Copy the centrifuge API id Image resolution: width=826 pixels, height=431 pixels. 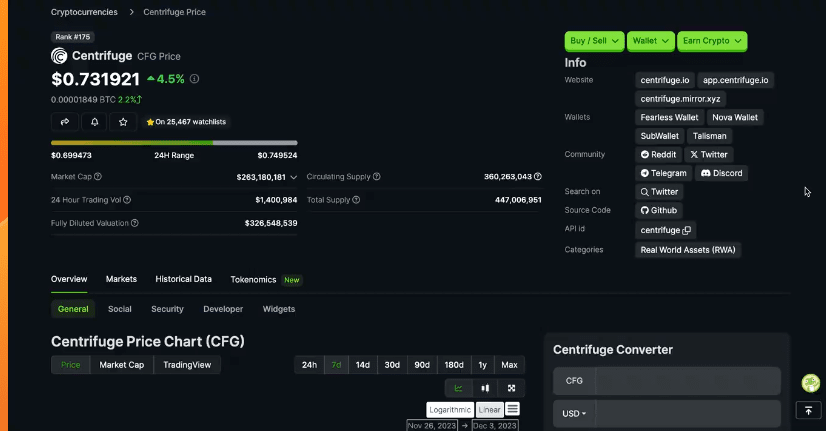pos(686,230)
